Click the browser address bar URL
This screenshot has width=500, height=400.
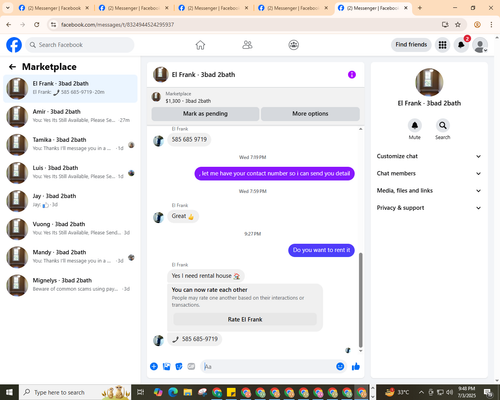[117, 25]
